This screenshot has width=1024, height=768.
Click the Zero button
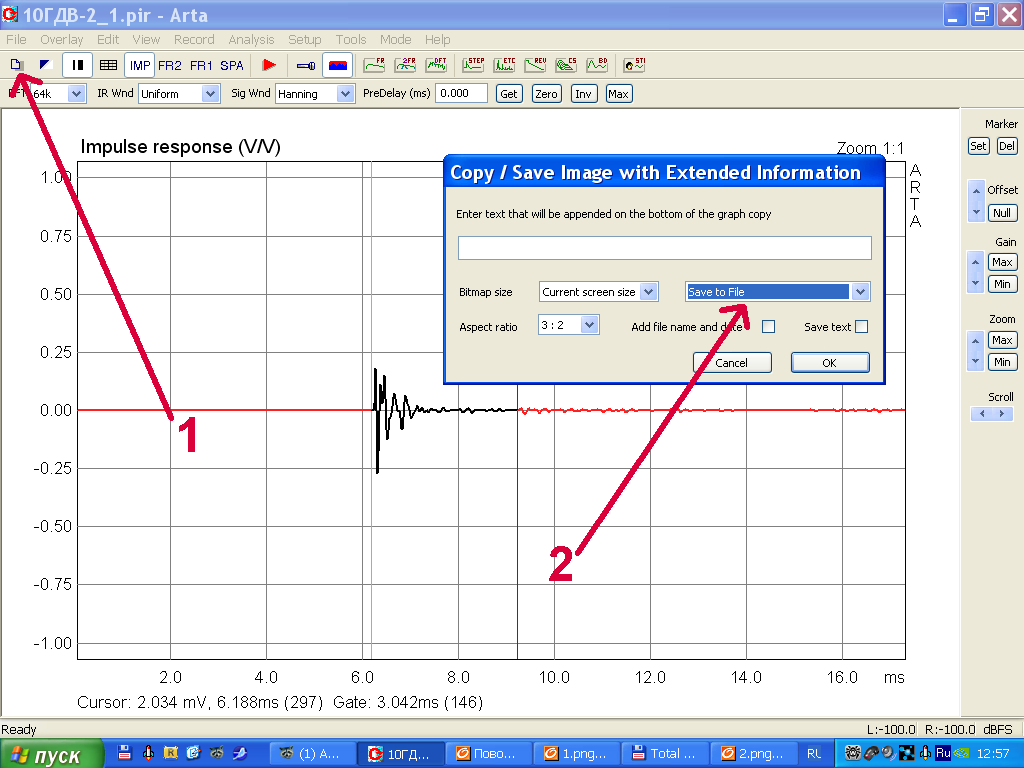[546, 93]
